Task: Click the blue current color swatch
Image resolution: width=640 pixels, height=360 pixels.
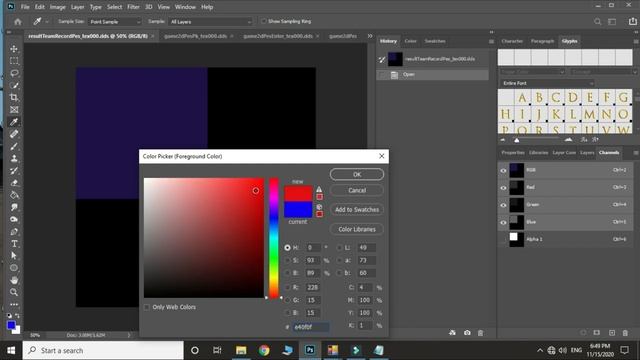Action: (x=298, y=209)
